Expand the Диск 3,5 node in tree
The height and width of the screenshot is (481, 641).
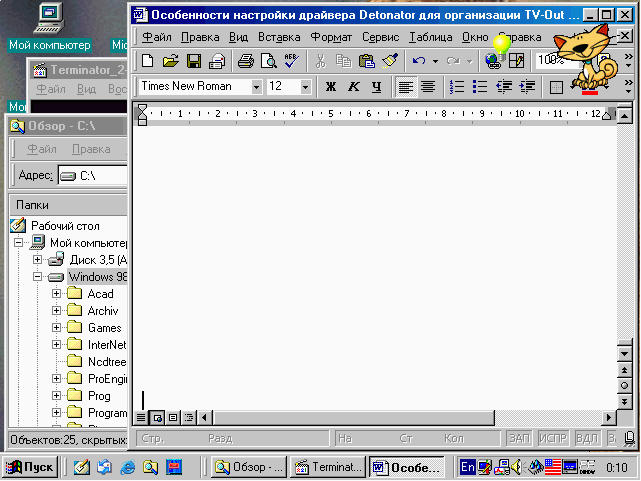click(x=37, y=260)
